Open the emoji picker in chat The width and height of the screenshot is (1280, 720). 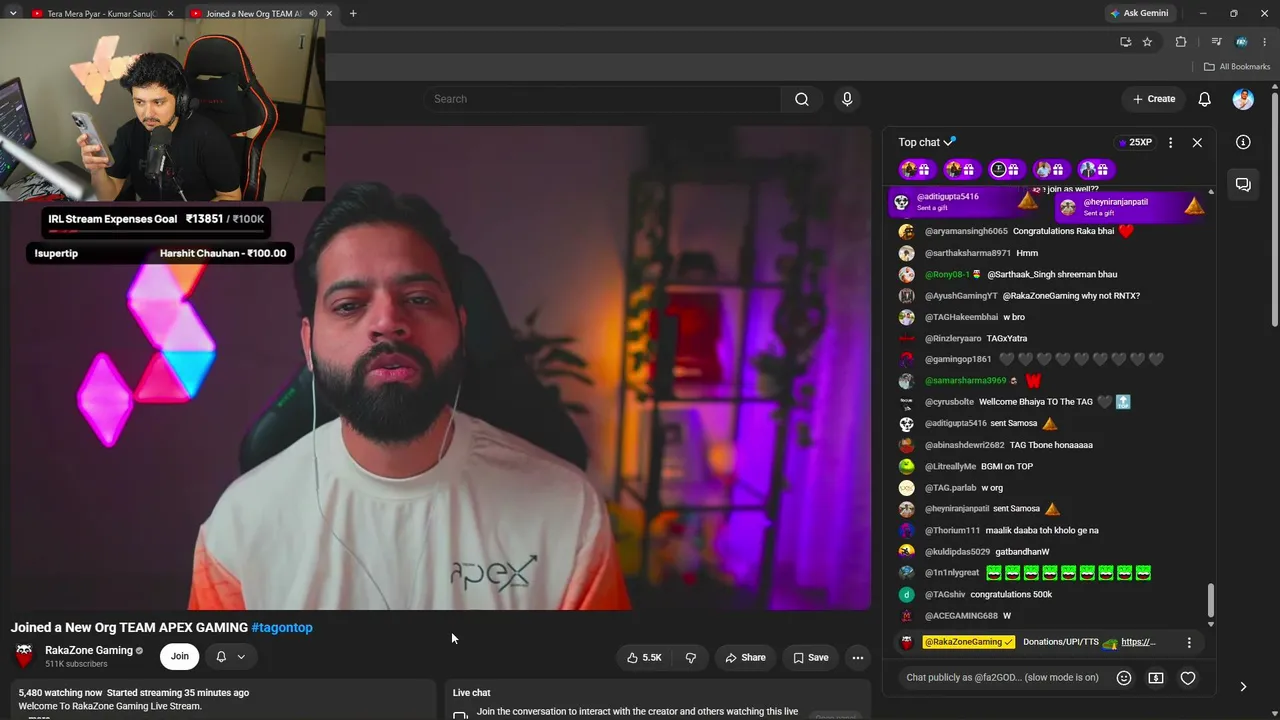click(1124, 678)
